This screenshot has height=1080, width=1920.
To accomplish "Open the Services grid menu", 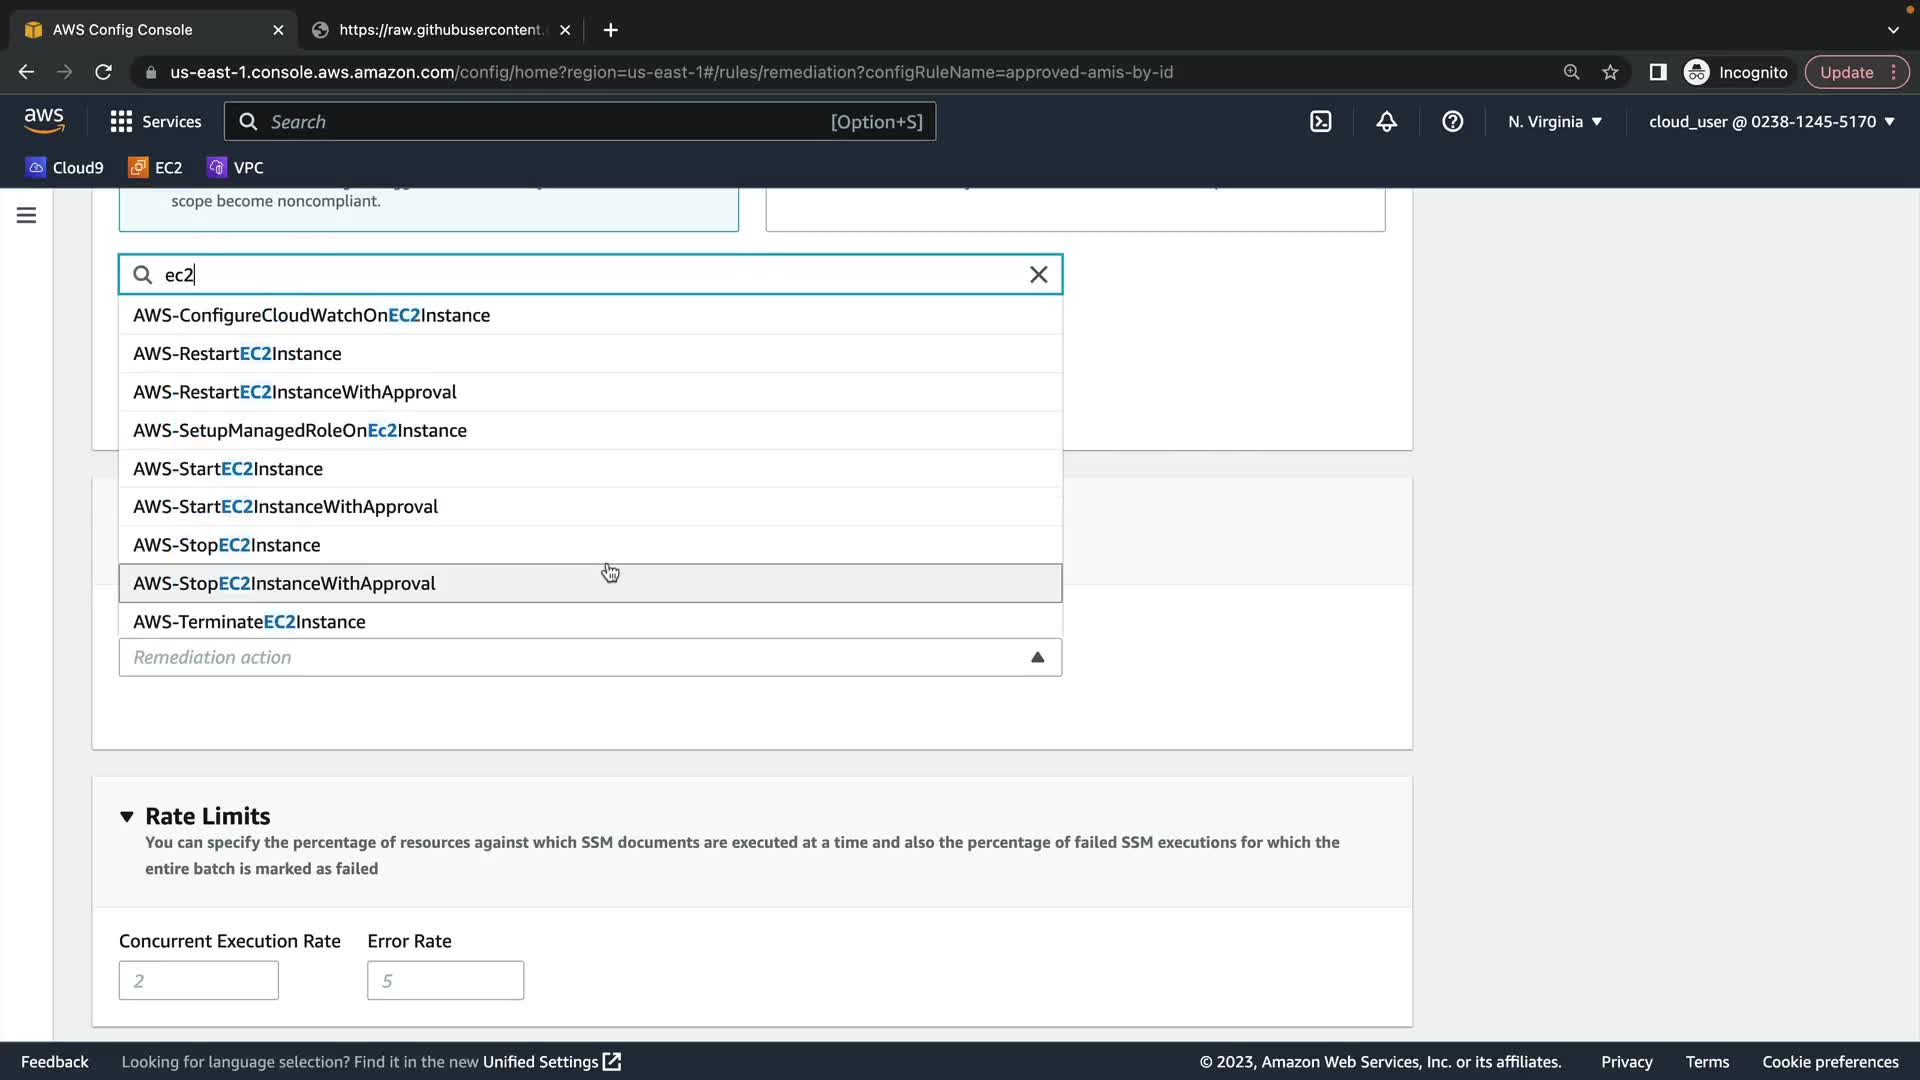I will coord(155,122).
